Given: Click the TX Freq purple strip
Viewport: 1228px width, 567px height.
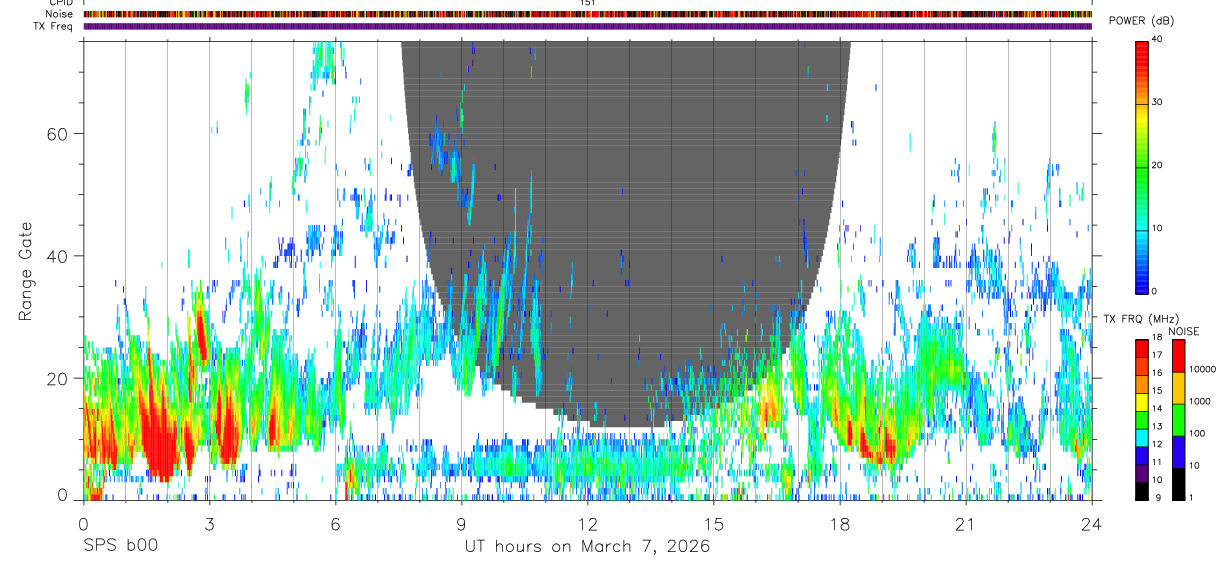Looking at the screenshot, I should [x=587, y=26].
